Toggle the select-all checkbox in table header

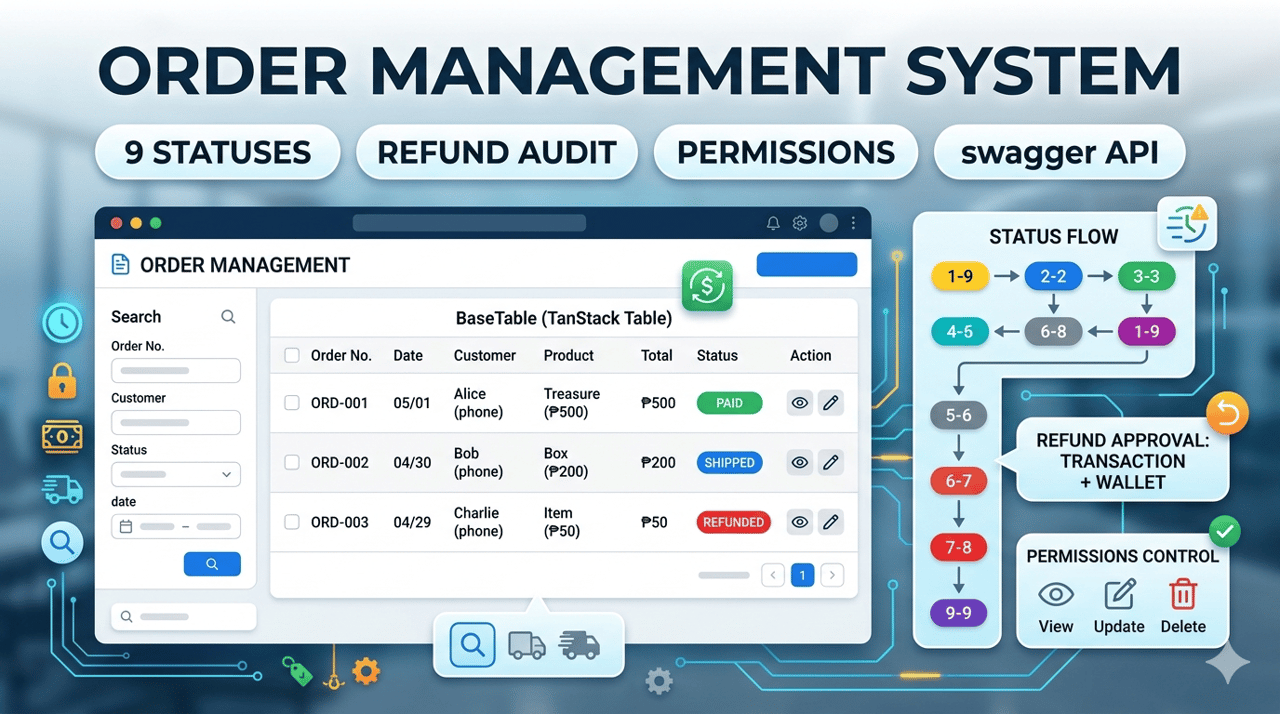[292, 355]
